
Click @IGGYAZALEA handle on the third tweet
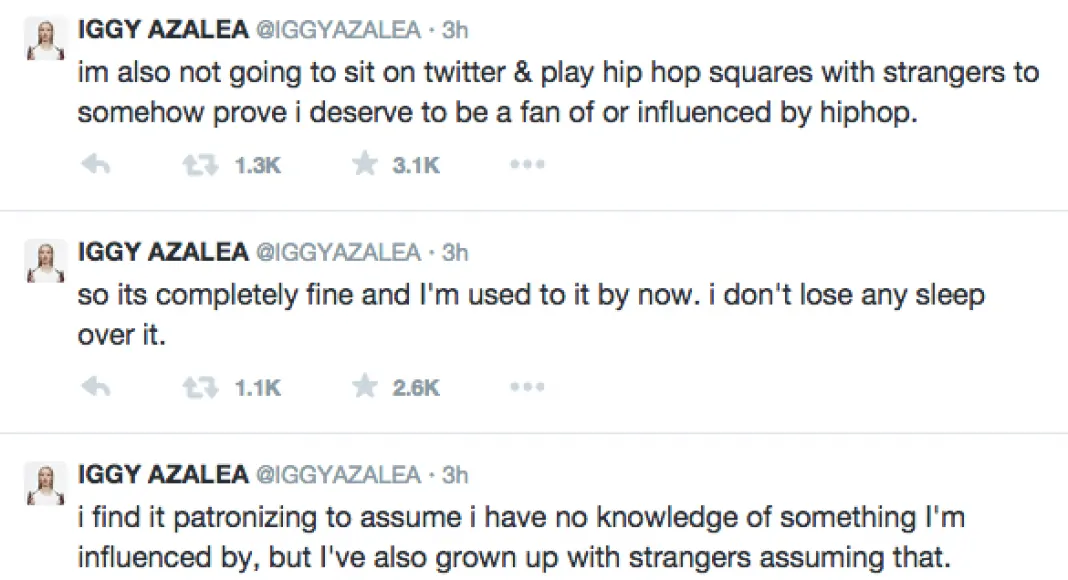pos(339,475)
